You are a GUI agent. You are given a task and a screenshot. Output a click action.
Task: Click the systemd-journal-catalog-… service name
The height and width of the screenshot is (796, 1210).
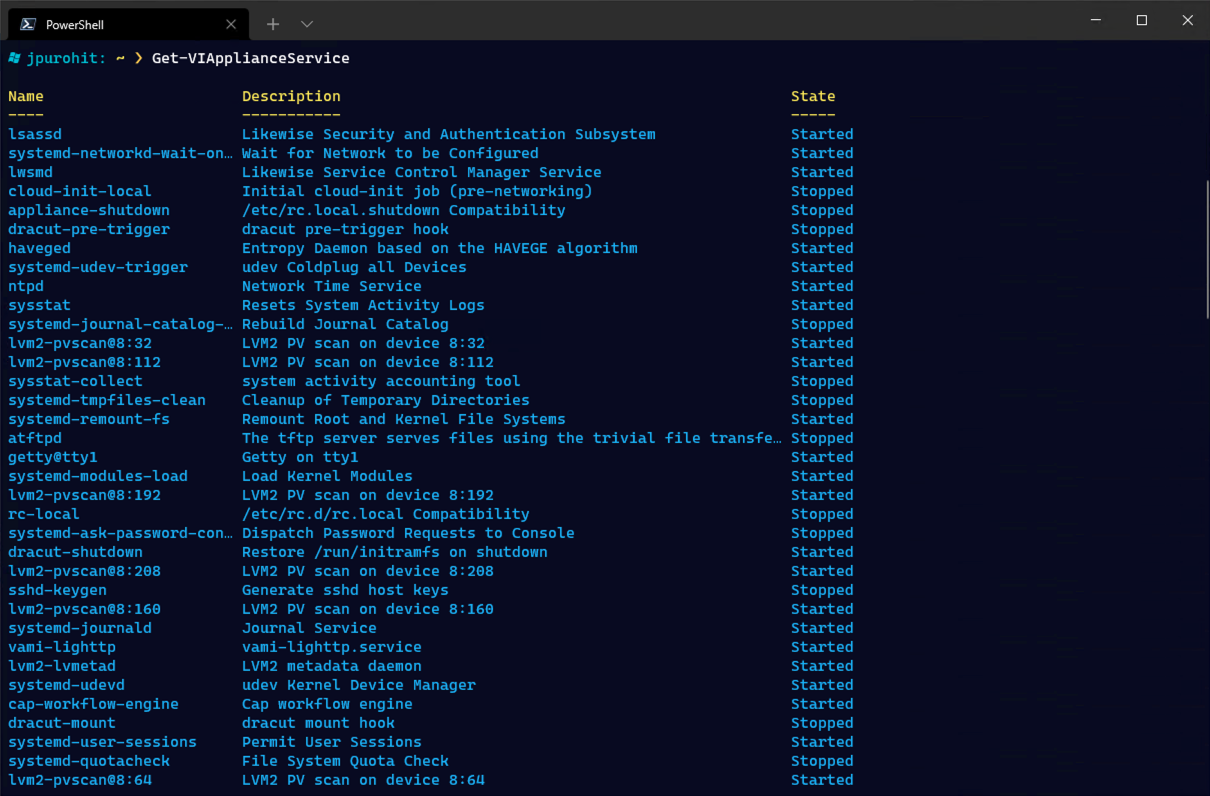point(120,324)
